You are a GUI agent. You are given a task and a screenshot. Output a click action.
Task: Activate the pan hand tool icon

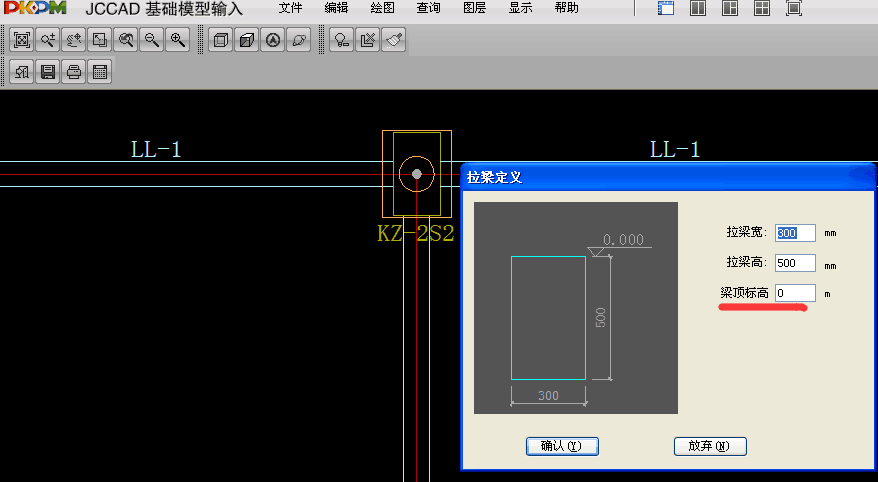(x=74, y=40)
